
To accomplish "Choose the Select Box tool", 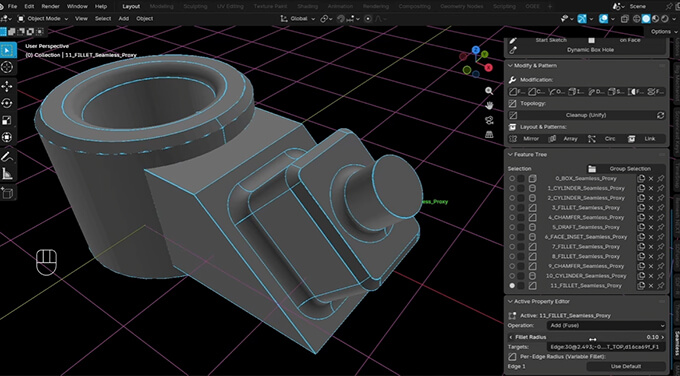I will pos(7,50).
